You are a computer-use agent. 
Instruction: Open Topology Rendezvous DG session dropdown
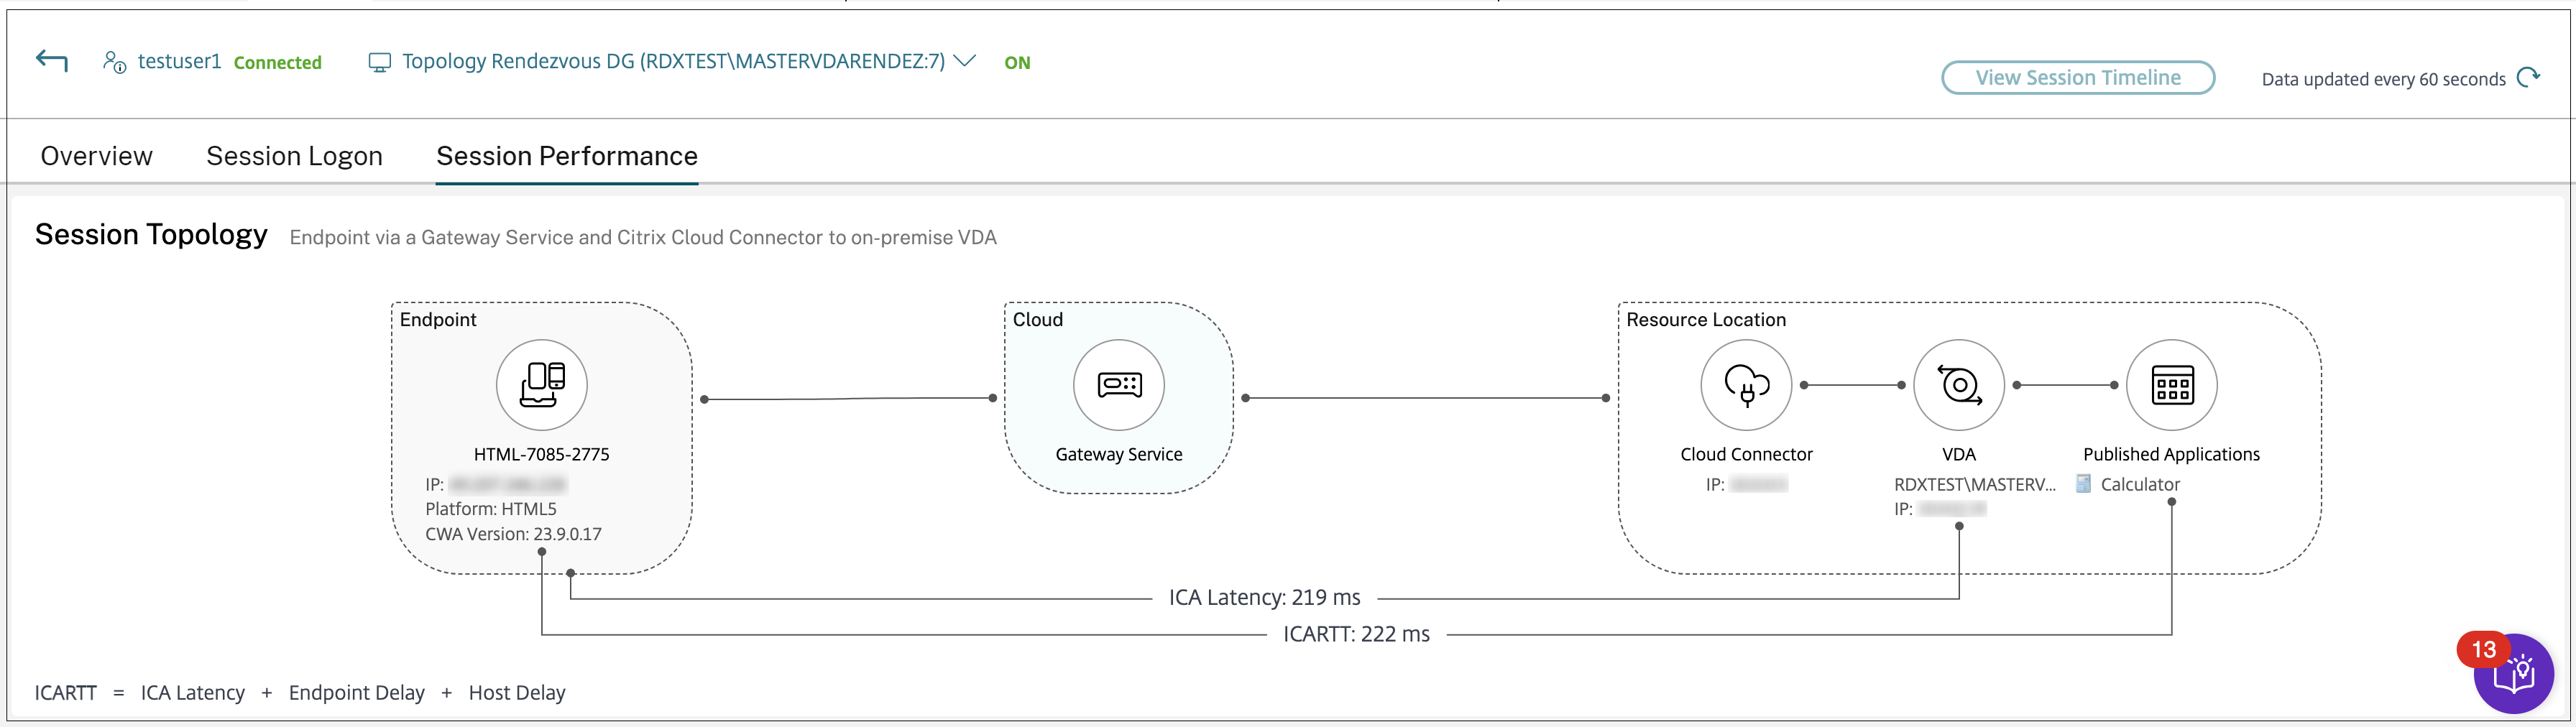point(672,61)
